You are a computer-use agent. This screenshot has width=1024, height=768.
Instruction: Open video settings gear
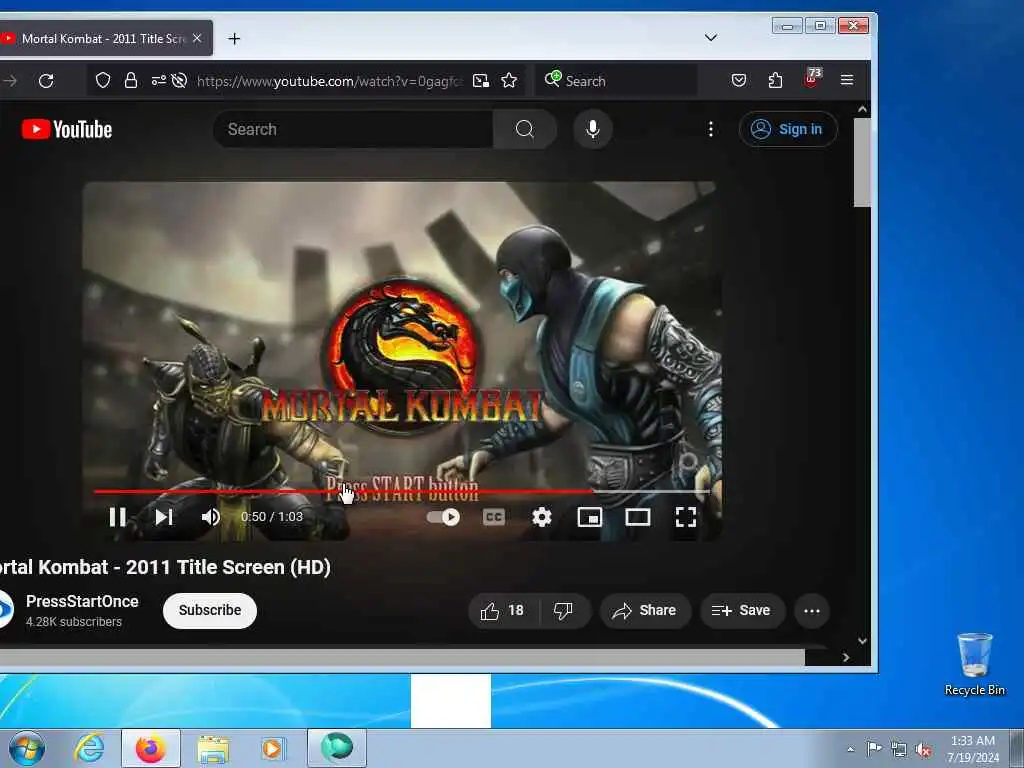[541, 517]
